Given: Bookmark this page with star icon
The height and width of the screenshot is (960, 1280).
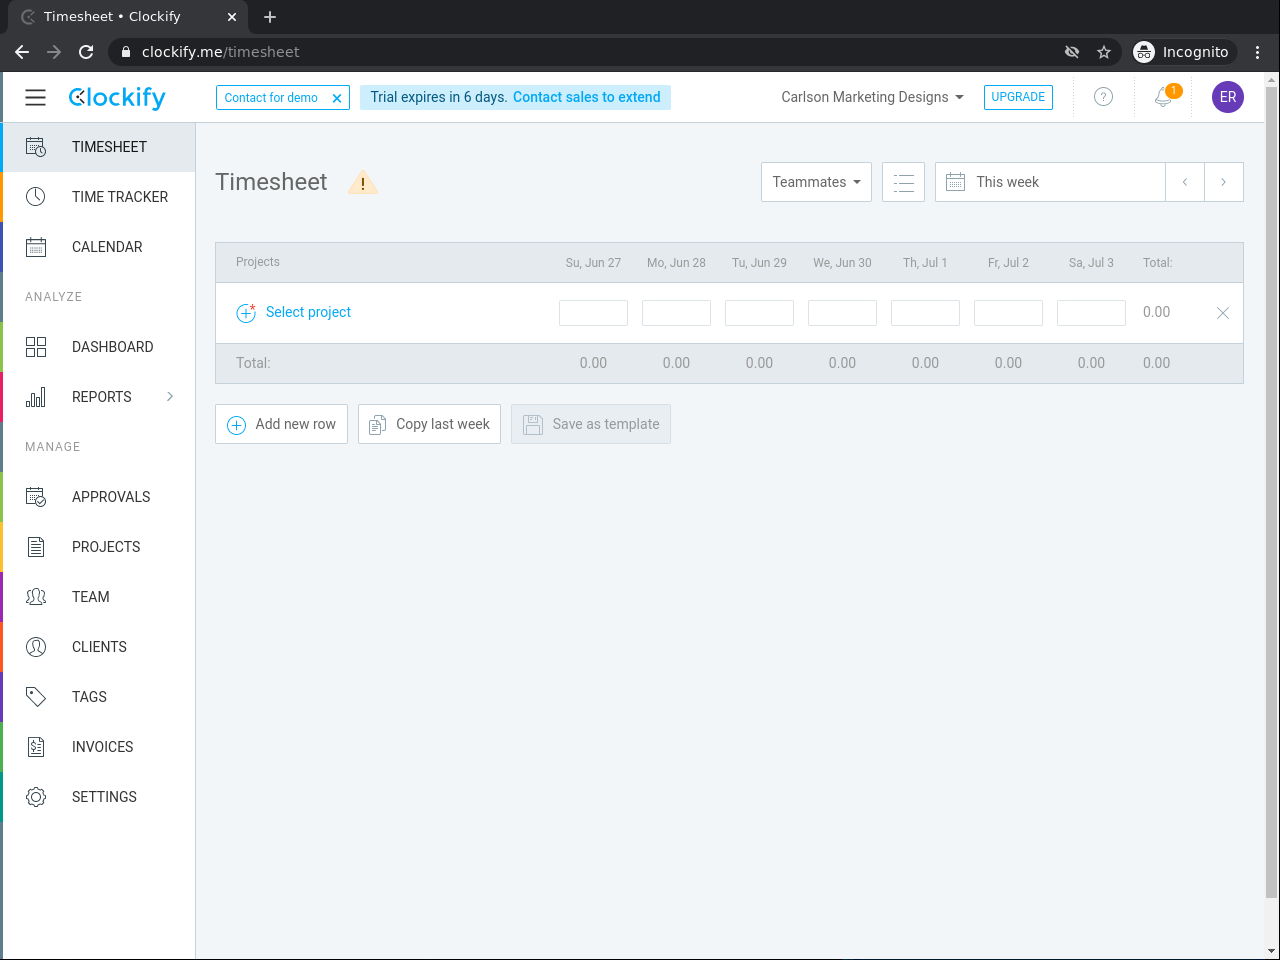Looking at the screenshot, I should pyautogui.click(x=1104, y=52).
